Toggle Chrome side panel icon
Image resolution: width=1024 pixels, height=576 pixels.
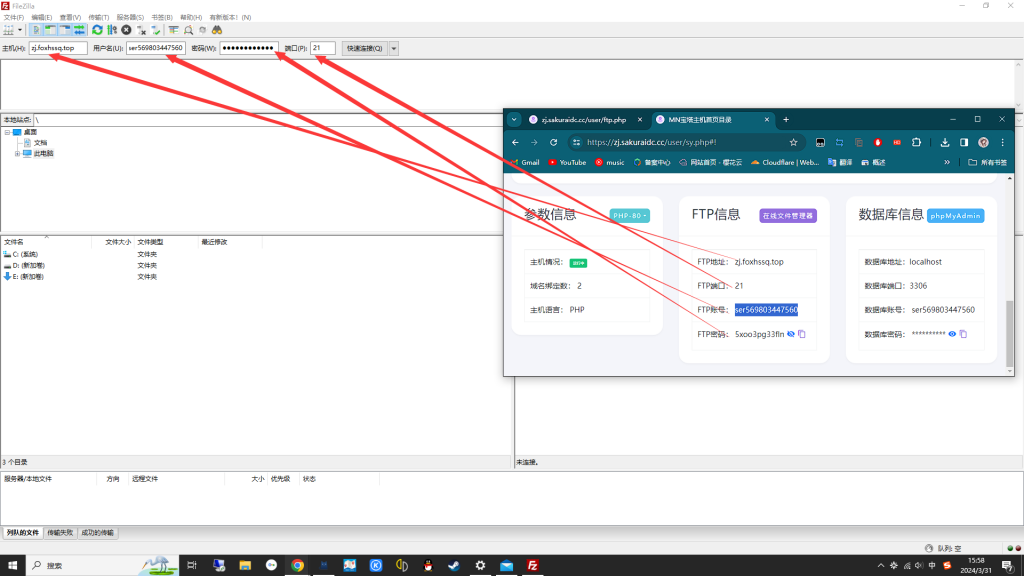(x=964, y=142)
